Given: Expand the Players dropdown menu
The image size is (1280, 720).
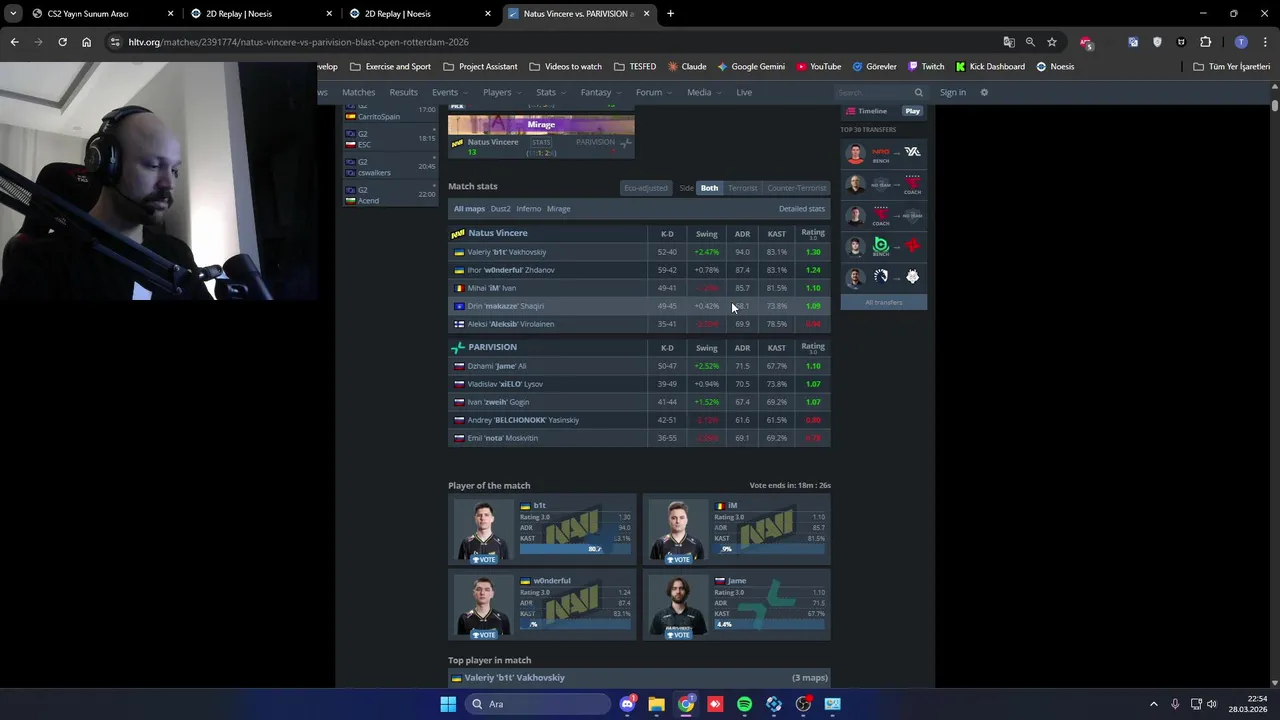Looking at the screenshot, I should [x=502, y=92].
